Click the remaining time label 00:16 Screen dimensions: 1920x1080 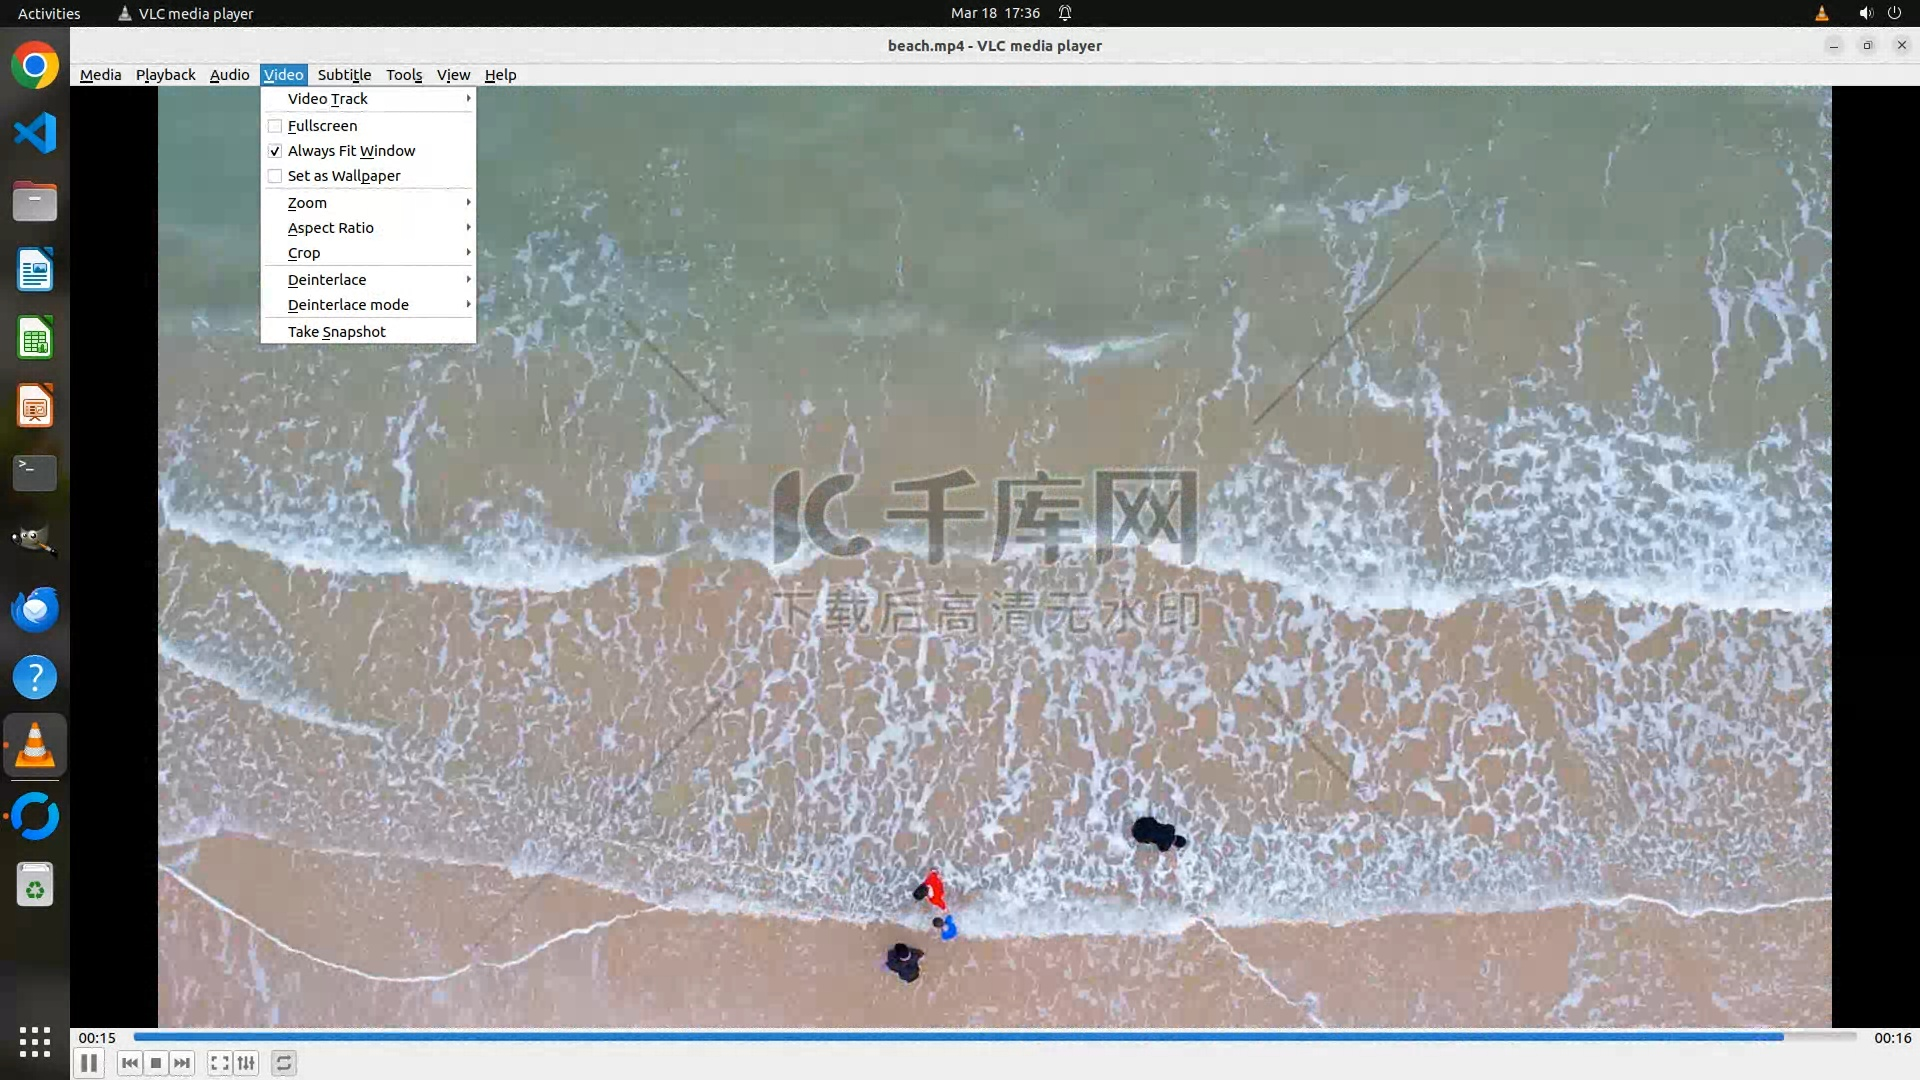point(1892,1038)
